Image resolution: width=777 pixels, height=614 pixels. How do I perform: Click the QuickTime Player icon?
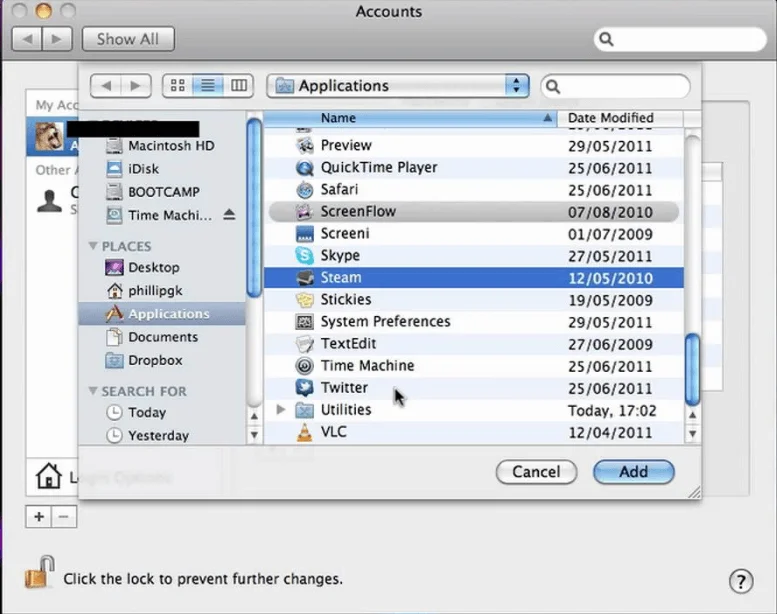click(305, 168)
